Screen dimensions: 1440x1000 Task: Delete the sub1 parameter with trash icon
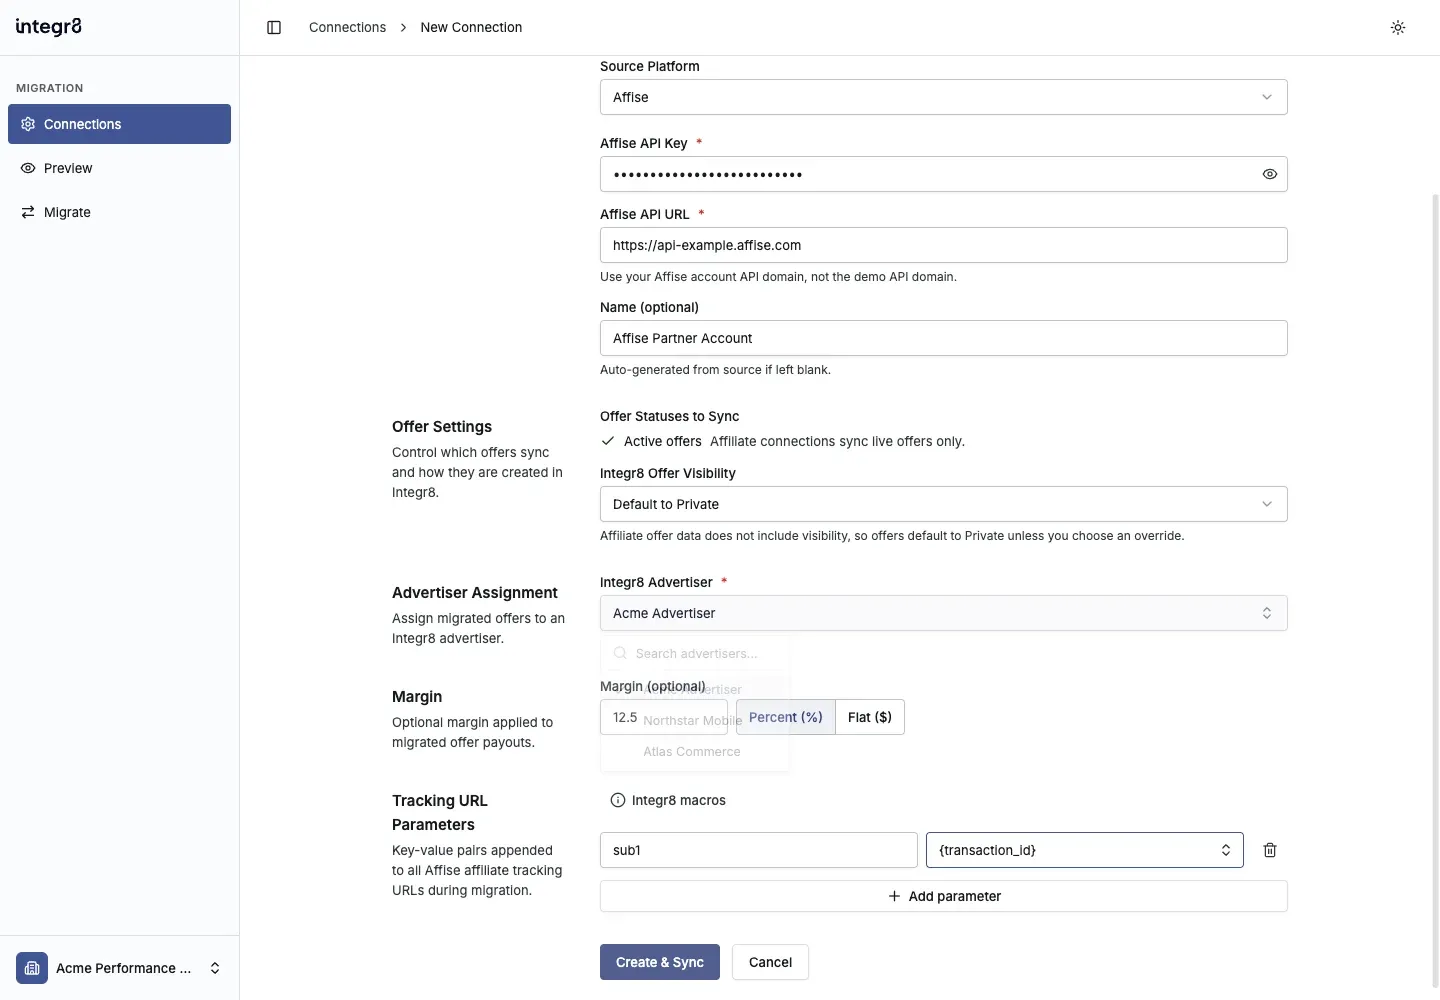pos(1270,850)
